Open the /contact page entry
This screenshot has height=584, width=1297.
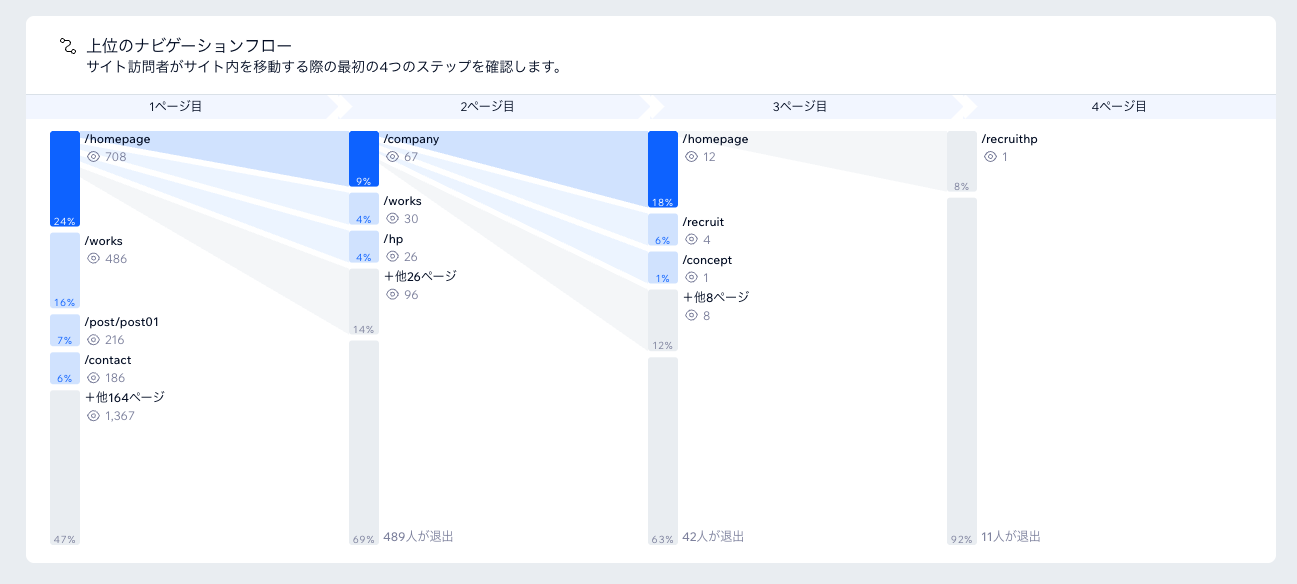coord(108,360)
